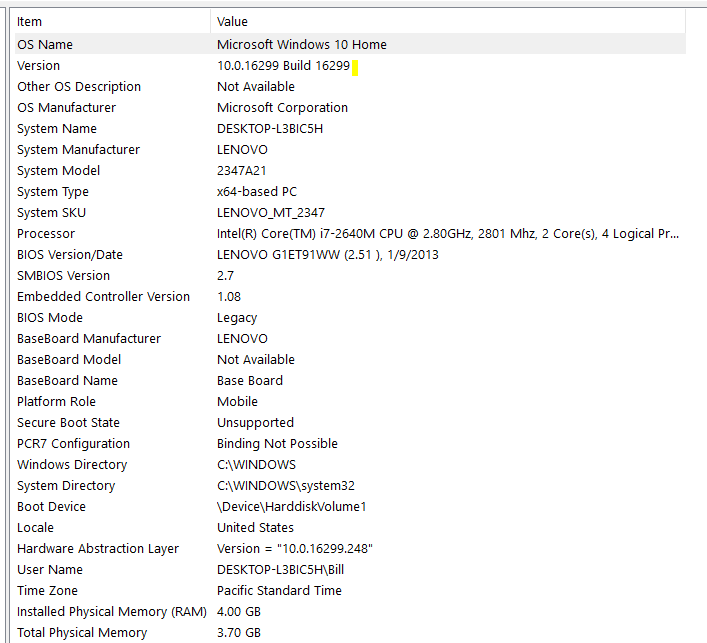Click the Binding Not Possible value
707x643 pixels.
click(x=277, y=444)
